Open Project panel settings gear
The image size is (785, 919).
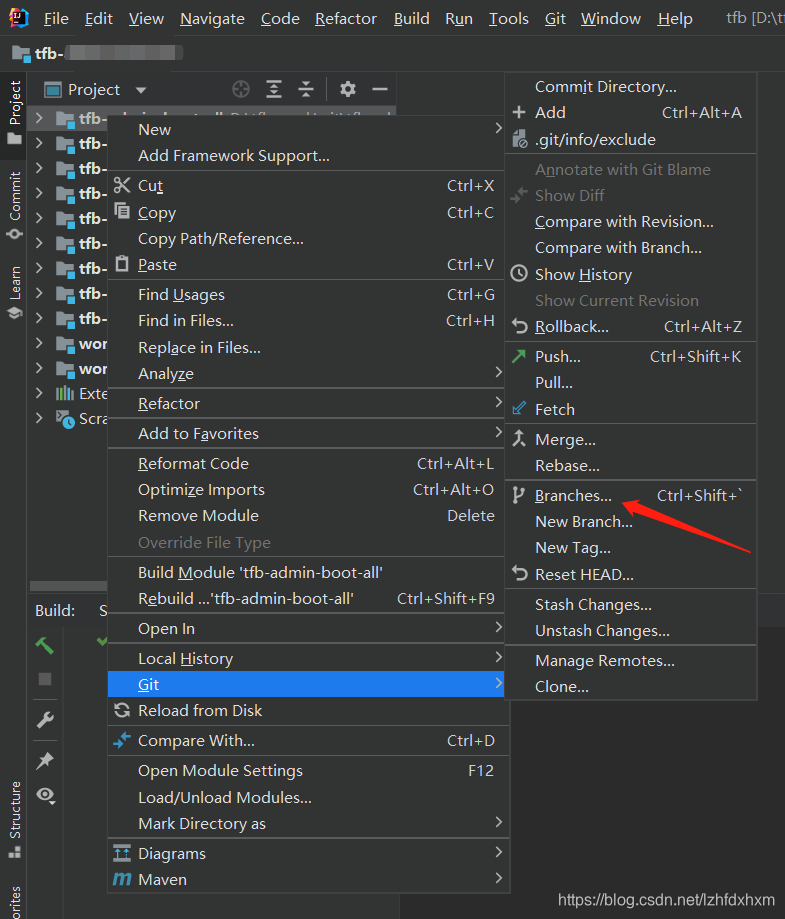[x=348, y=89]
